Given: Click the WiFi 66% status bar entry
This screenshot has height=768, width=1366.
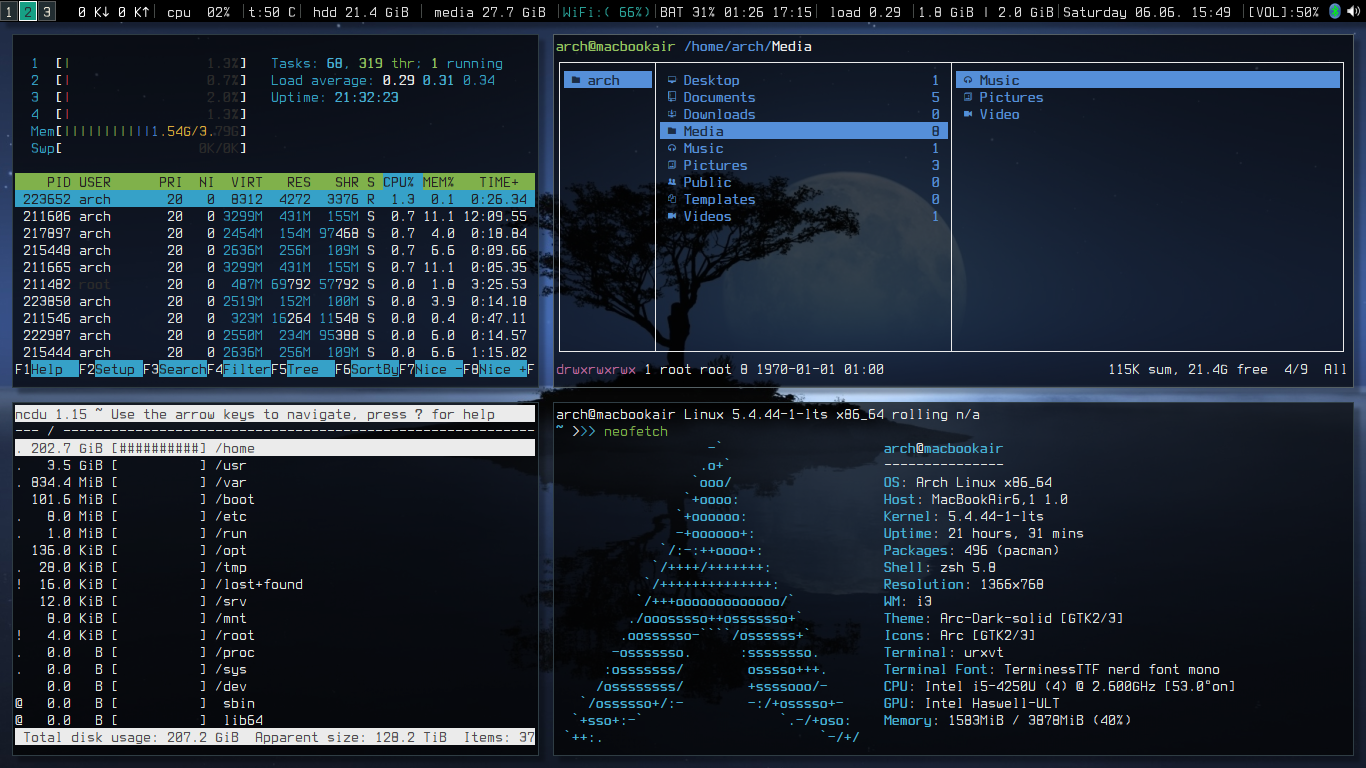Looking at the screenshot, I should [x=606, y=12].
